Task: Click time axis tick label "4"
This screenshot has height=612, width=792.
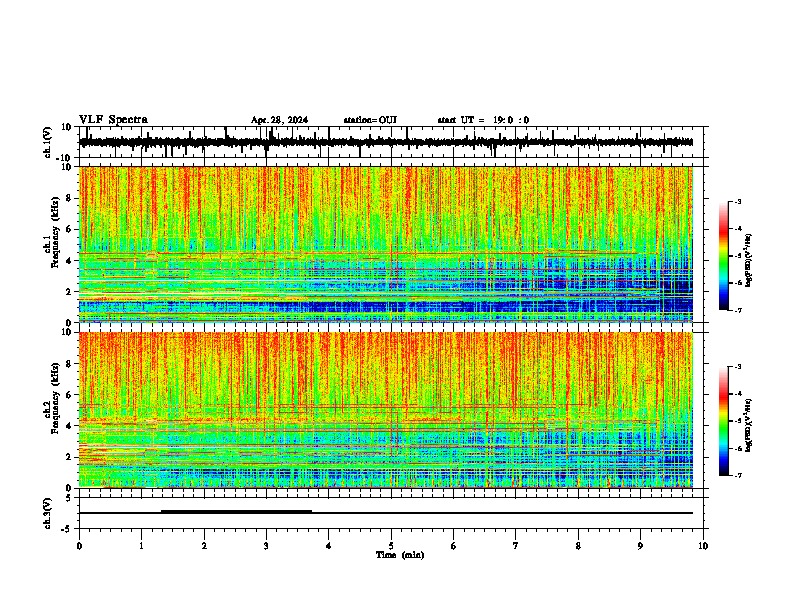Action: pos(329,546)
